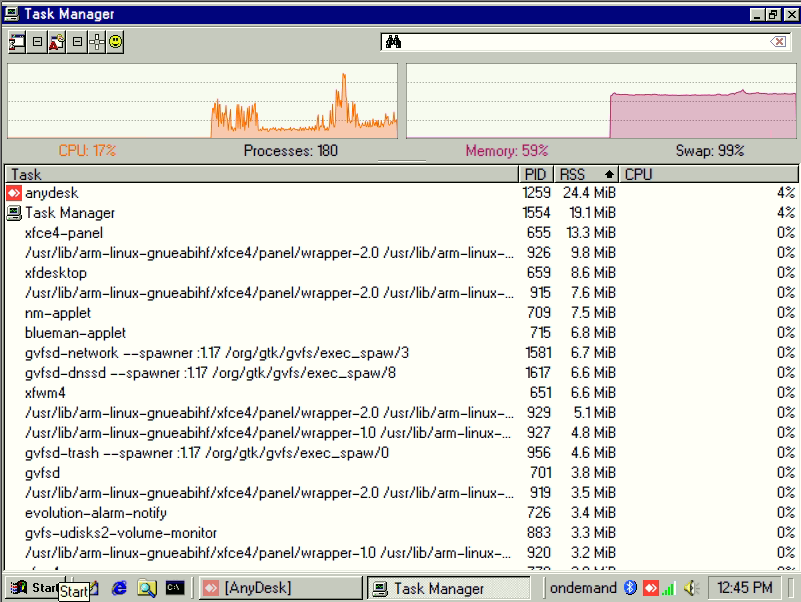Select the nm-applet process

tap(402, 313)
